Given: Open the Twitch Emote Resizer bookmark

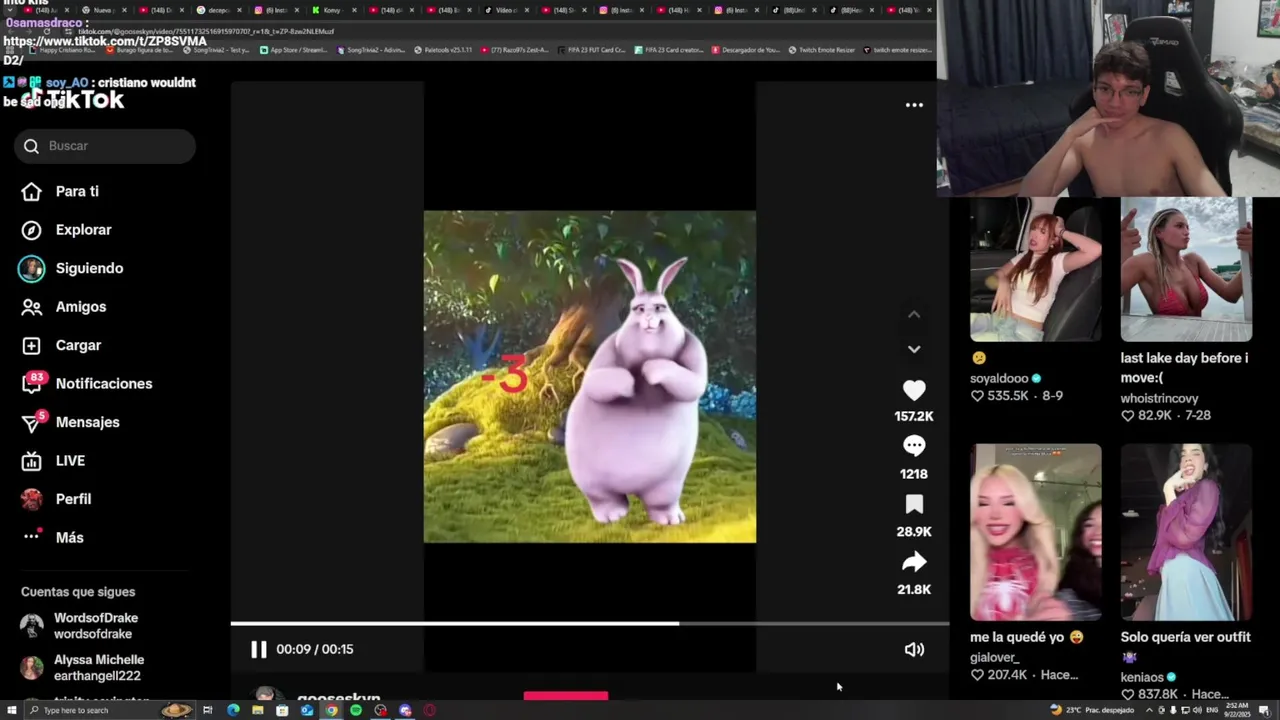Looking at the screenshot, I should (x=820, y=50).
